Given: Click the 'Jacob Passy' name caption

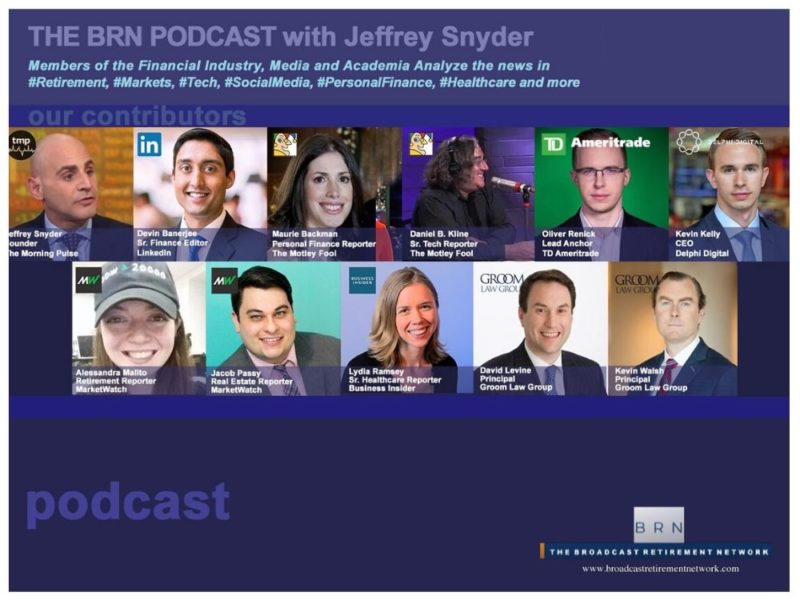Looking at the screenshot, I should point(236,373).
